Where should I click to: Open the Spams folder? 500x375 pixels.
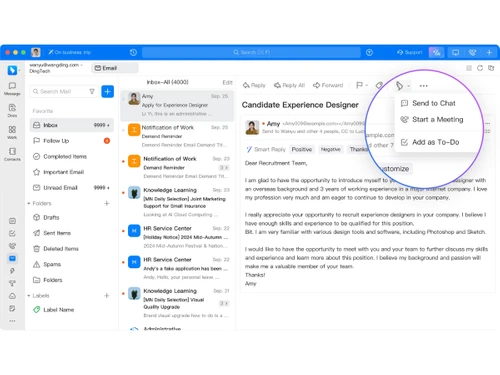(x=71, y=264)
